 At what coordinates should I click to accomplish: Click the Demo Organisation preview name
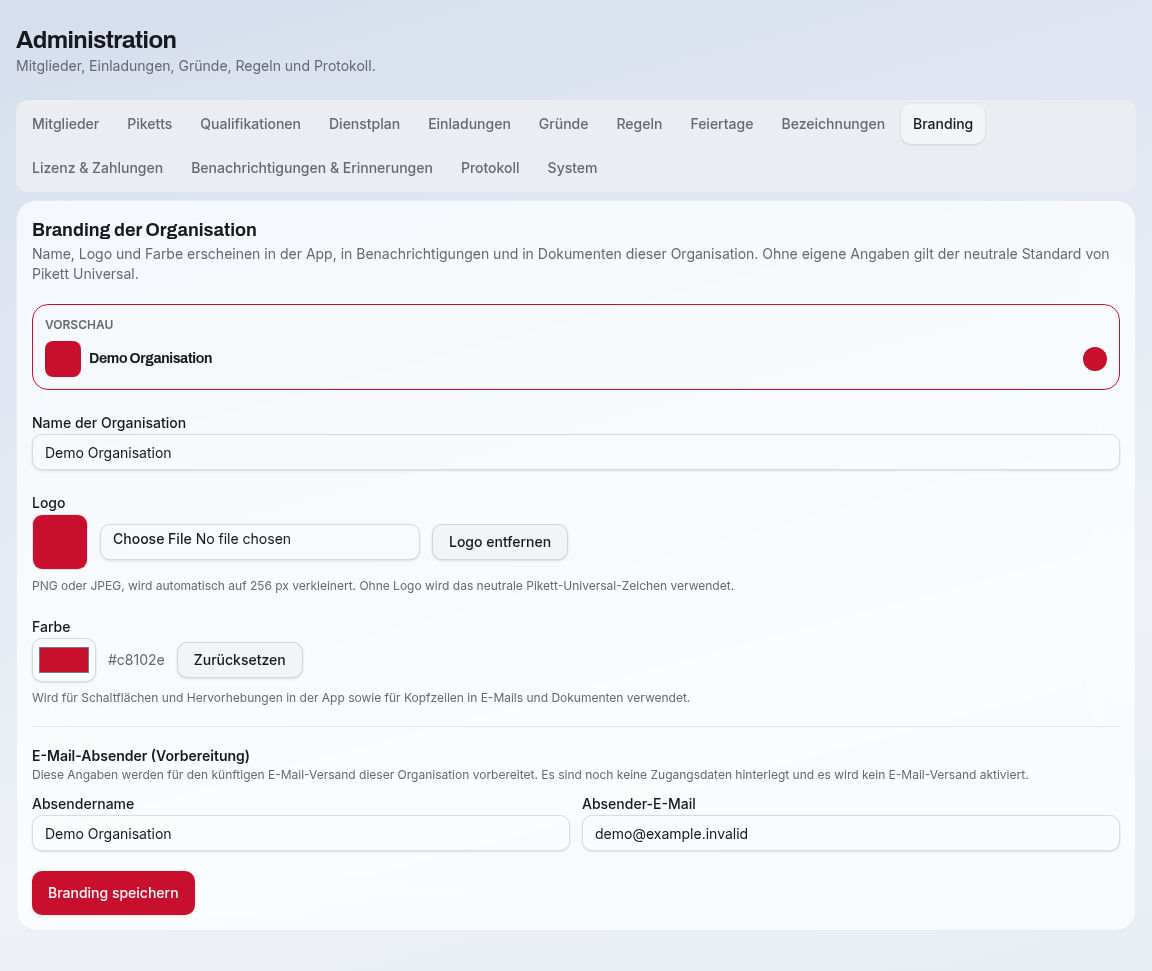point(151,358)
